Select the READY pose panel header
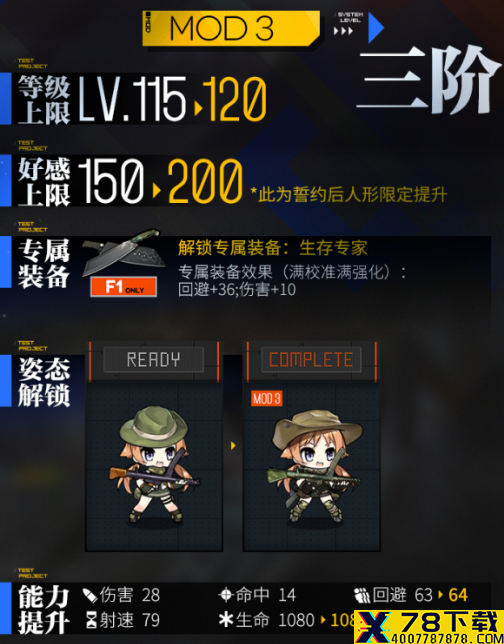The height and width of the screenshot is (644, 504). 154,360
